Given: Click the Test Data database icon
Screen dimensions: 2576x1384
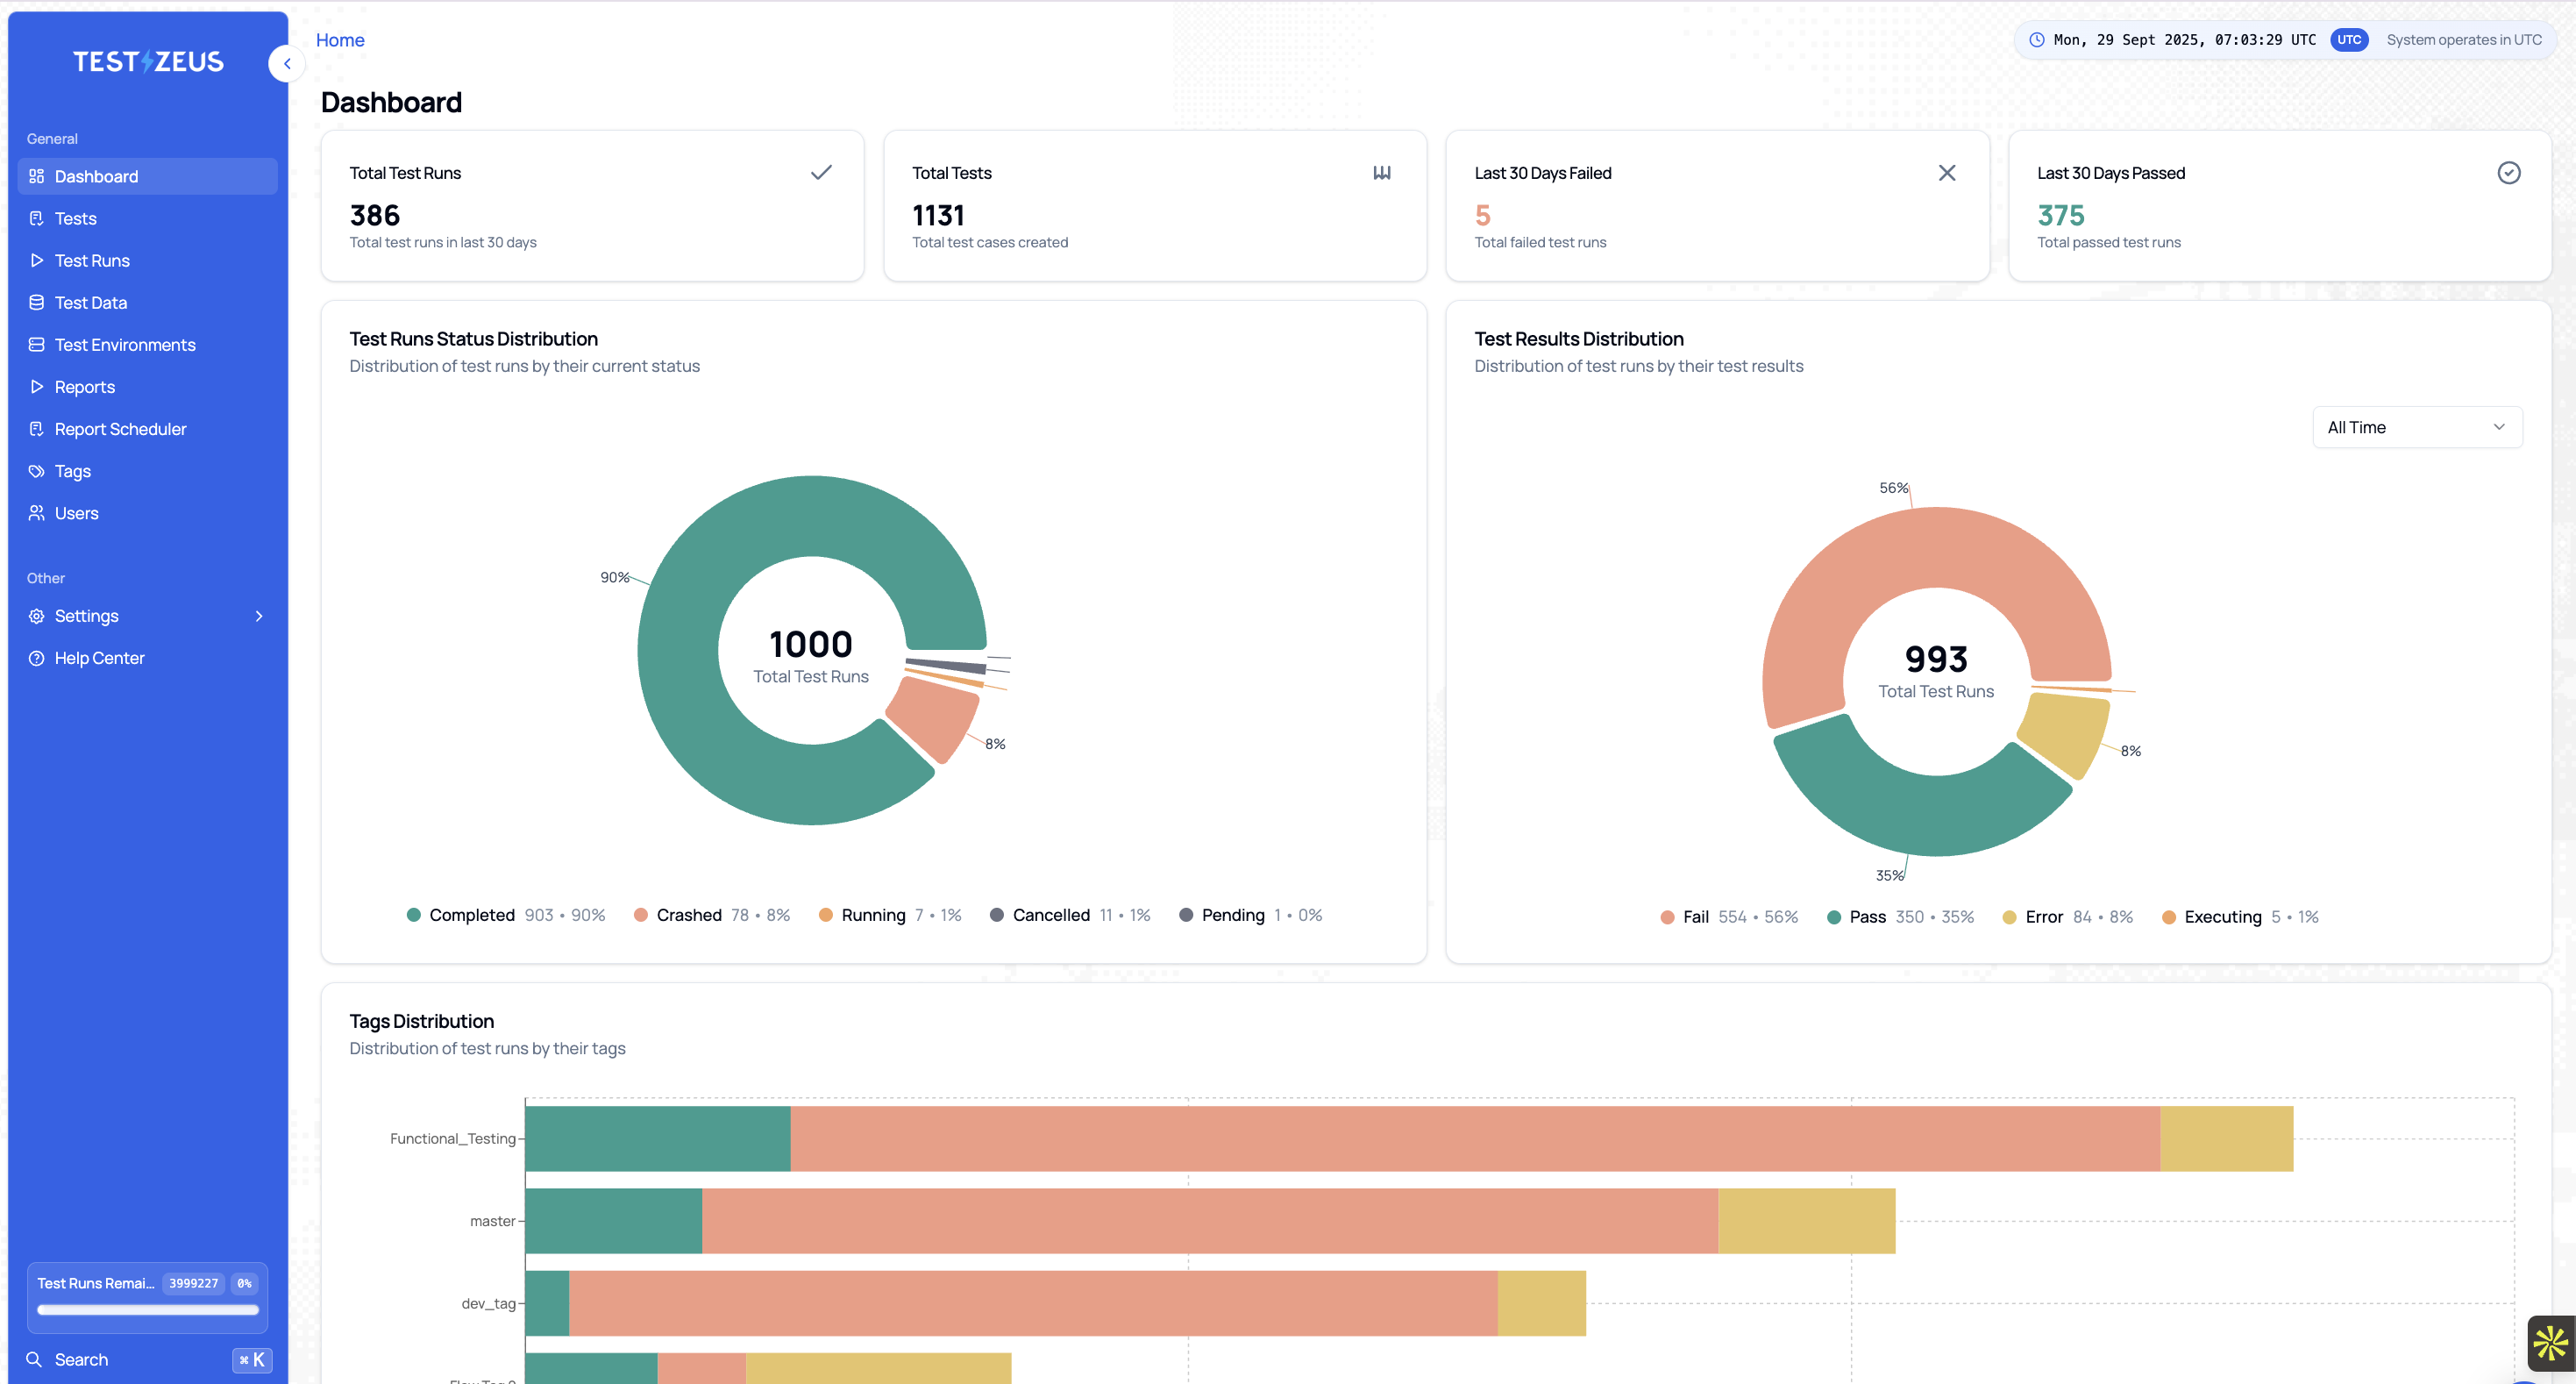Looking at the screenshot, I should 36,302.
